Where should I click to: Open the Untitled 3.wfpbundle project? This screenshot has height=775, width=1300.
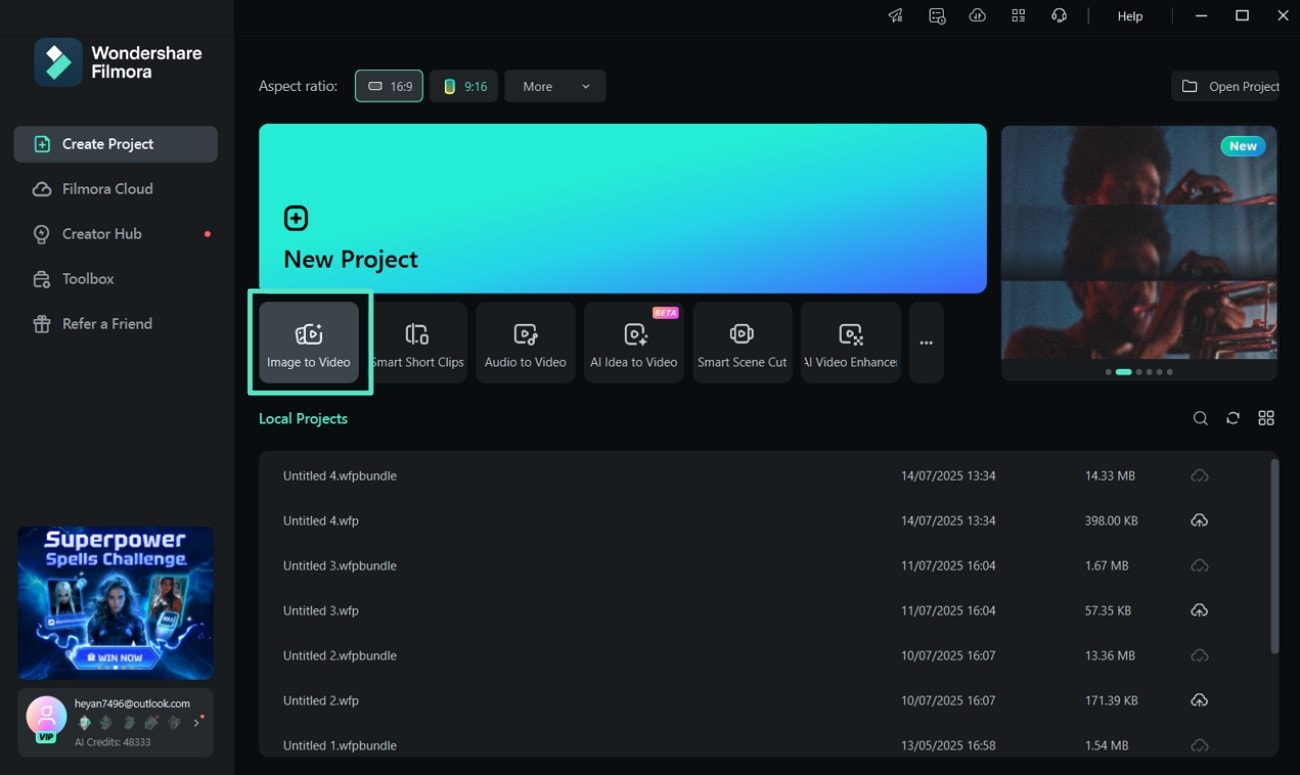762,566
